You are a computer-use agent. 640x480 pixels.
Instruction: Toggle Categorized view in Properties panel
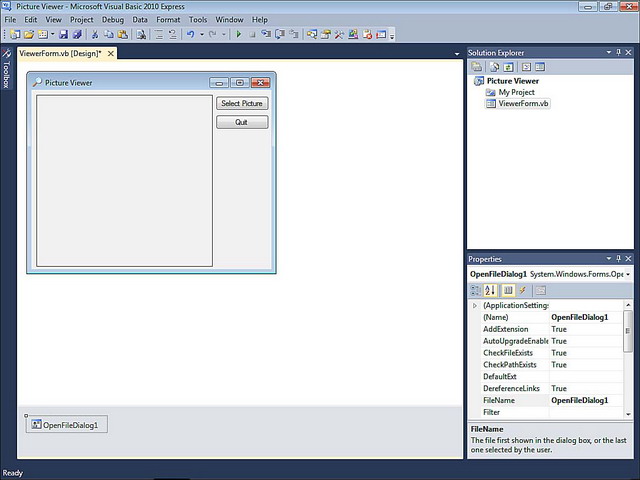(x=476, y=290)
